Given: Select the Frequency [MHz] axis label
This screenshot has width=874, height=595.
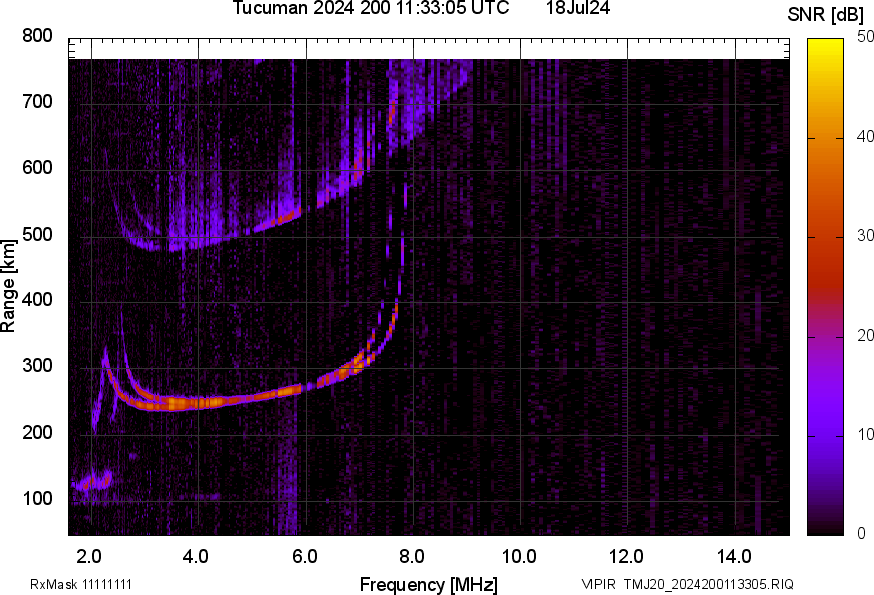Looking at the screenshot, I should click(x=428, y=584).
